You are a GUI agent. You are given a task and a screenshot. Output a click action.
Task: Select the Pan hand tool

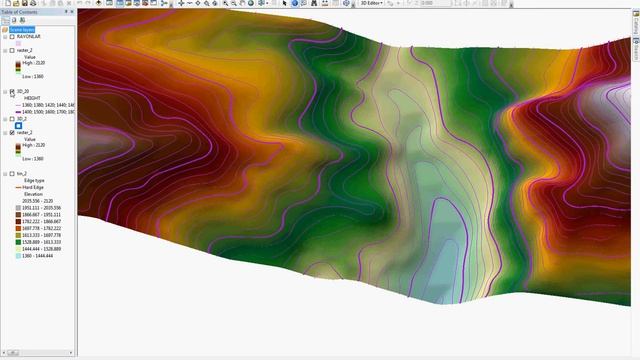[x=242, y=3]
